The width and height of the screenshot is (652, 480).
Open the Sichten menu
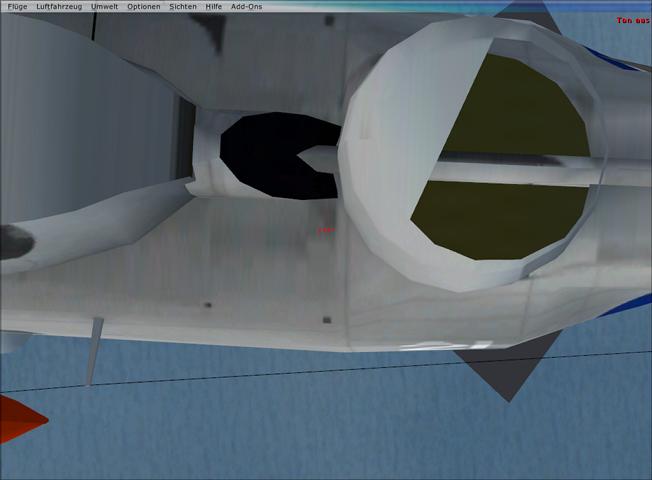coord(183,6)
